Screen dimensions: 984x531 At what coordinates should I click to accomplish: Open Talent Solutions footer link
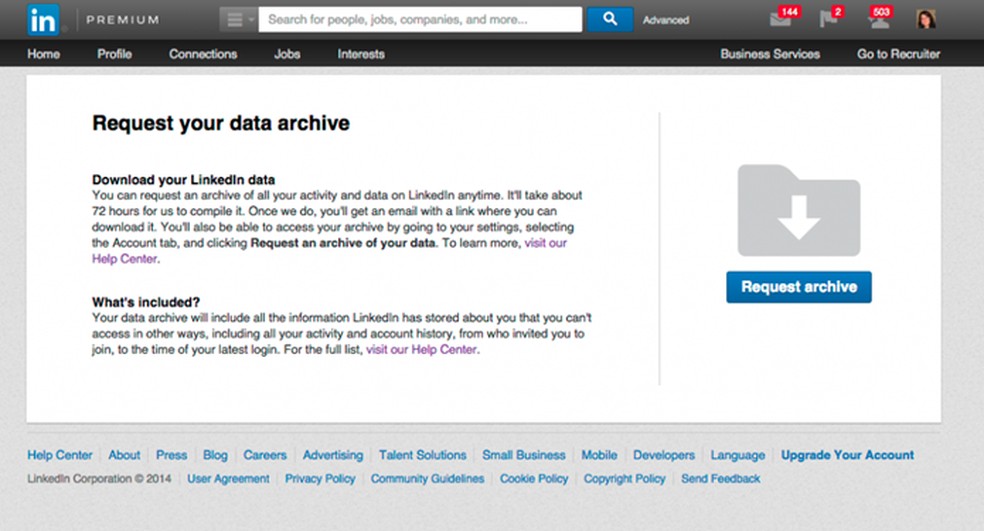click(x=422, y=455)
